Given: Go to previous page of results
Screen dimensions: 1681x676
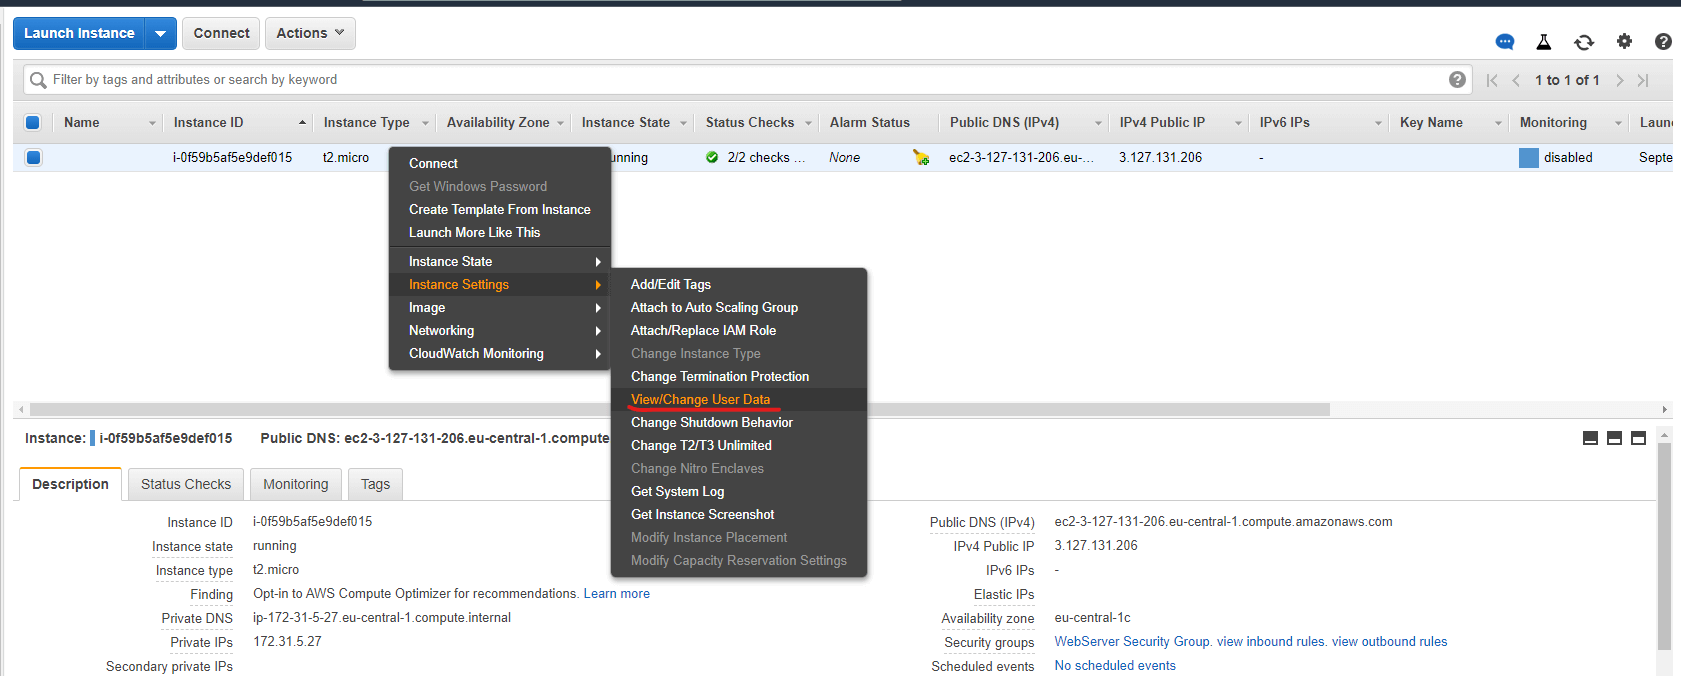Looking at the screenshot, I should [x=1516, y=80].
